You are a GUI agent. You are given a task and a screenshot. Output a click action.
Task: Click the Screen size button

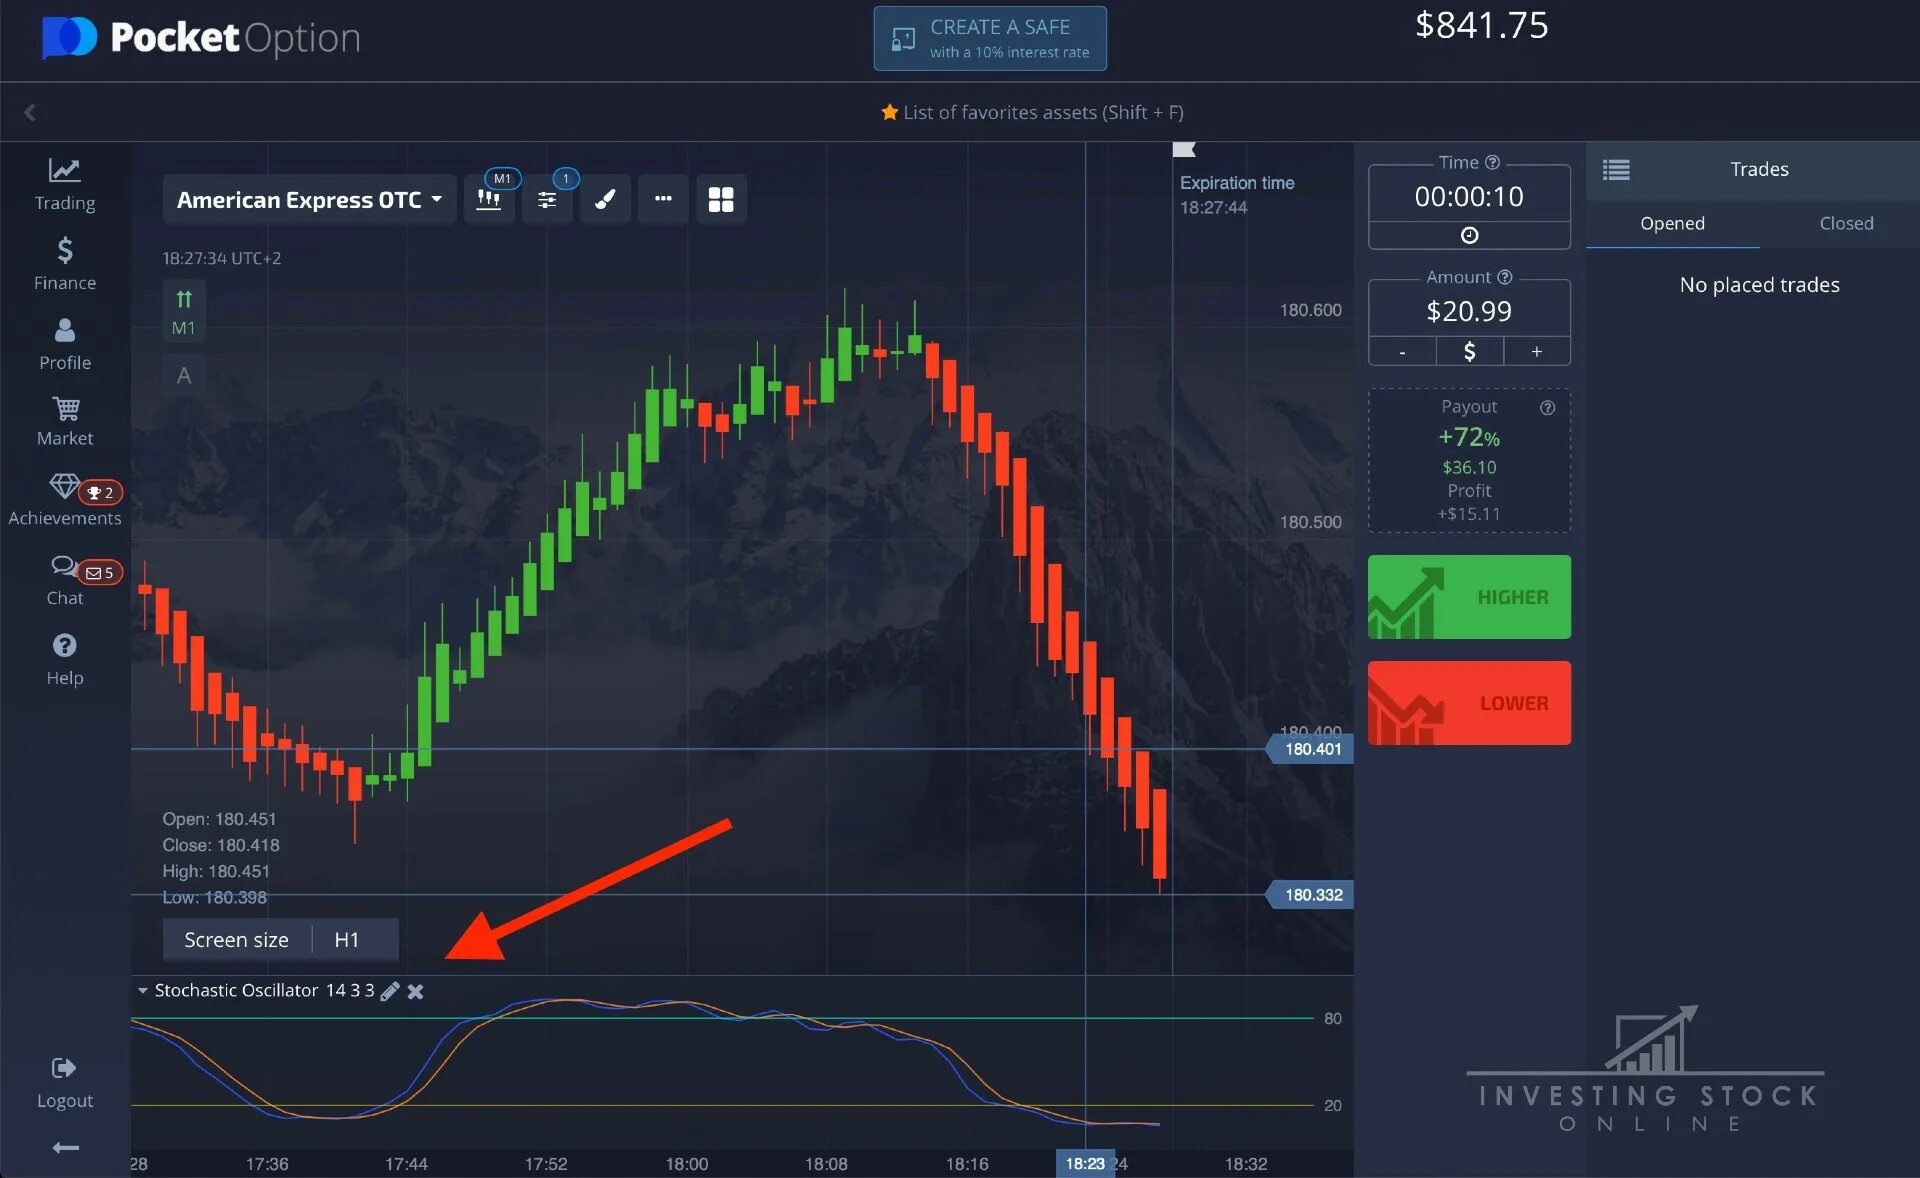(236, 940)
